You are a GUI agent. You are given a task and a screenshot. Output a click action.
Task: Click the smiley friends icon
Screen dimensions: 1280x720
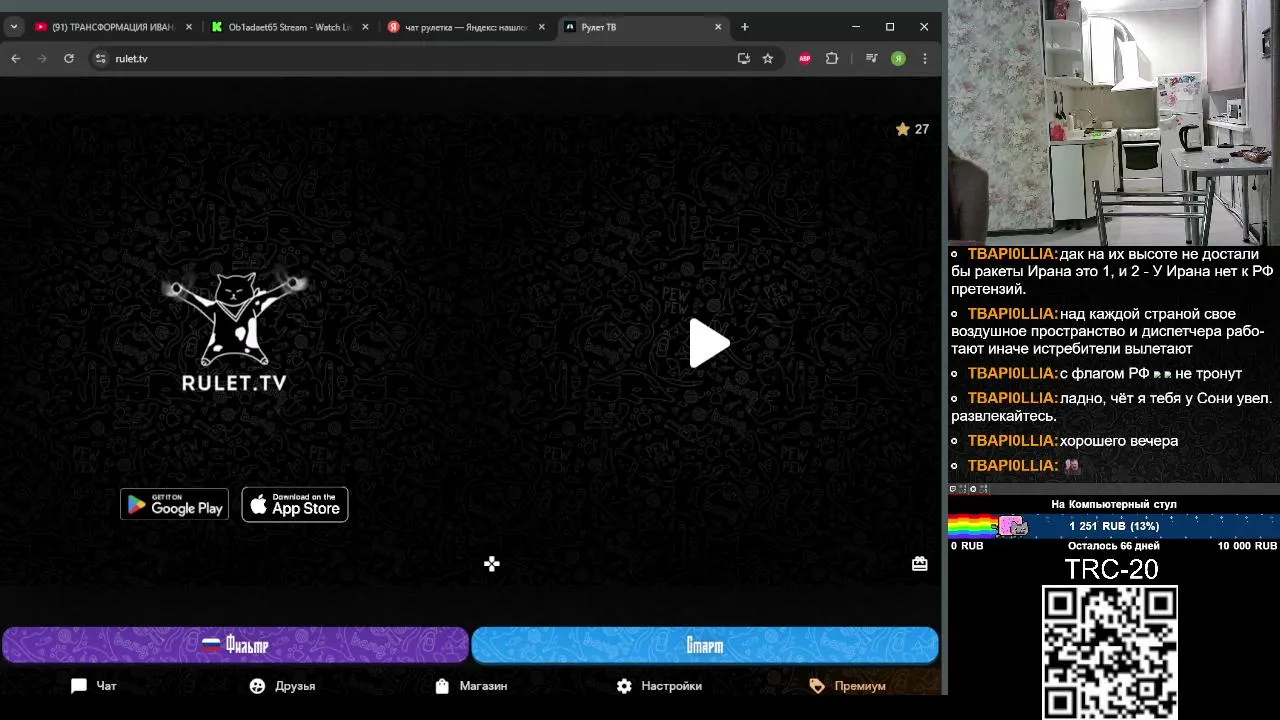(257, 686)
